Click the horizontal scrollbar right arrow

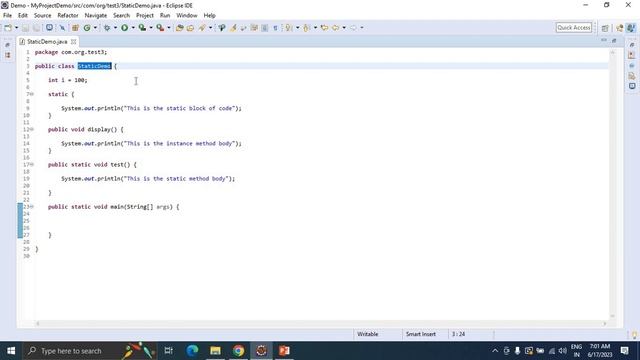[604, 324]
